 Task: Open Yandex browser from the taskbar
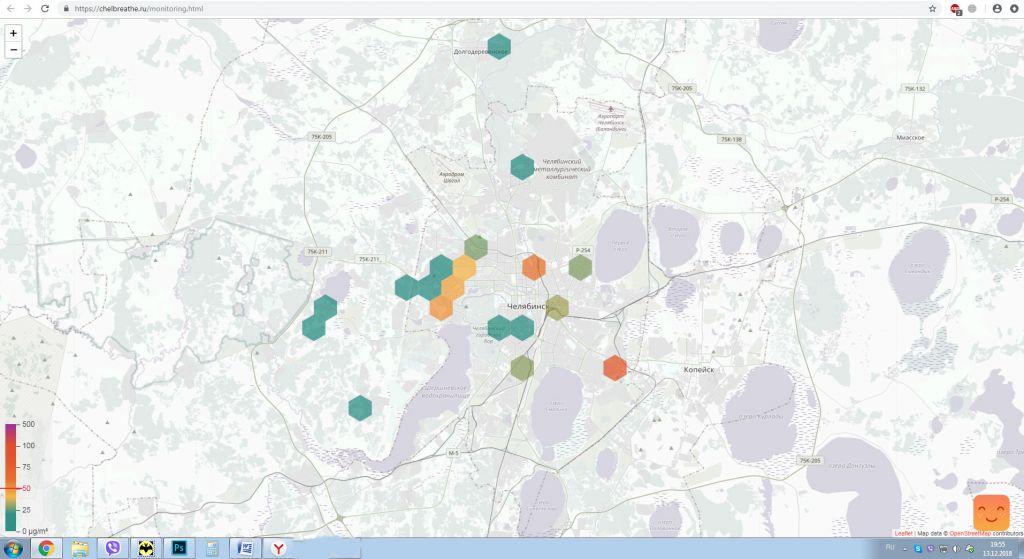[277, 548]
